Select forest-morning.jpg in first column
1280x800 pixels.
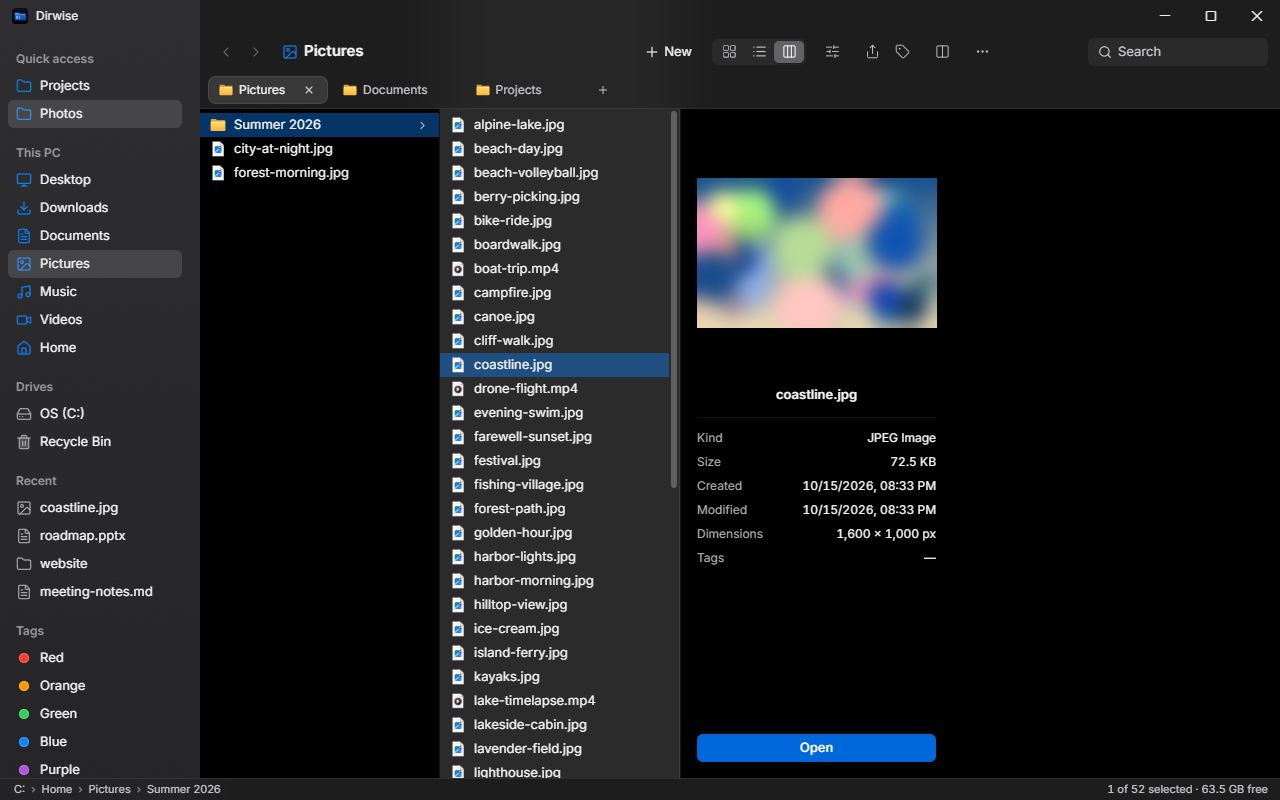pyautogui.click(x=319, y=173)
